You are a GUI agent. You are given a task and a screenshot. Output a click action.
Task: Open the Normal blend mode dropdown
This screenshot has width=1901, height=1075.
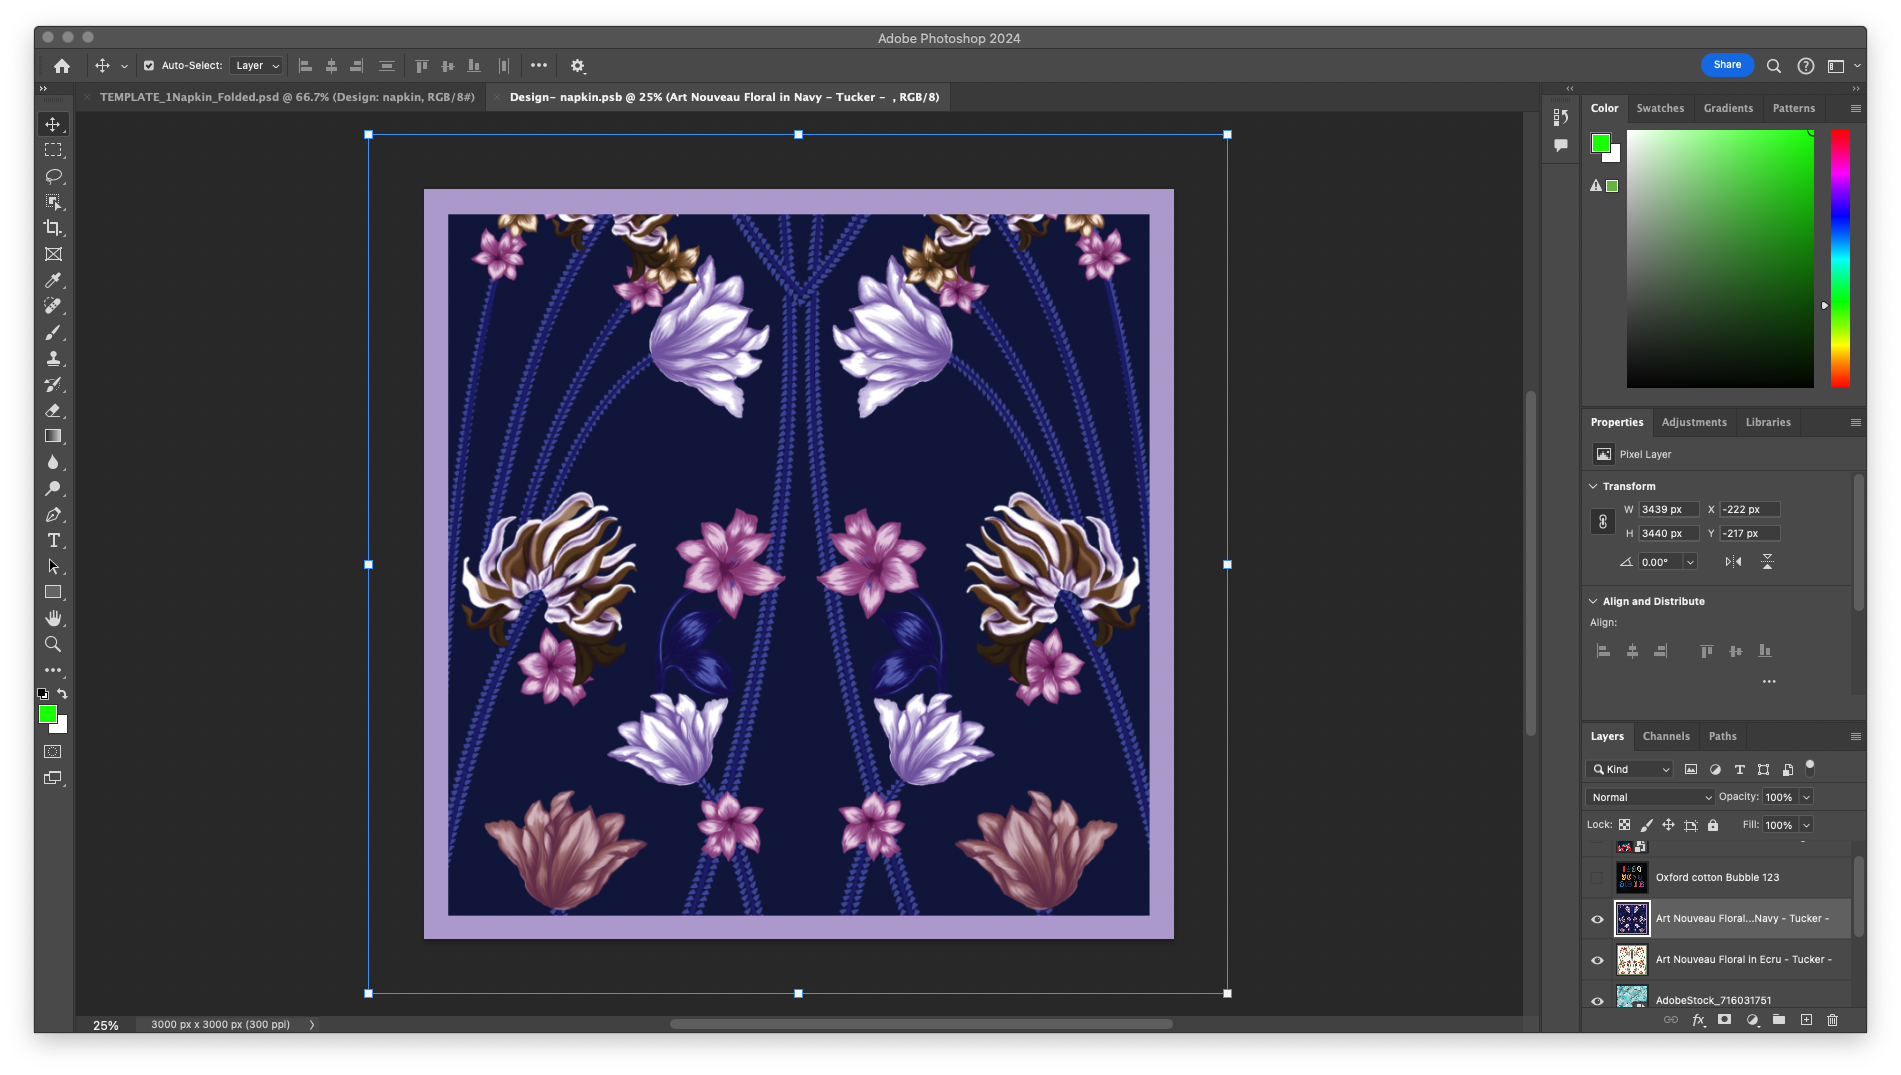pos(1649,797)
